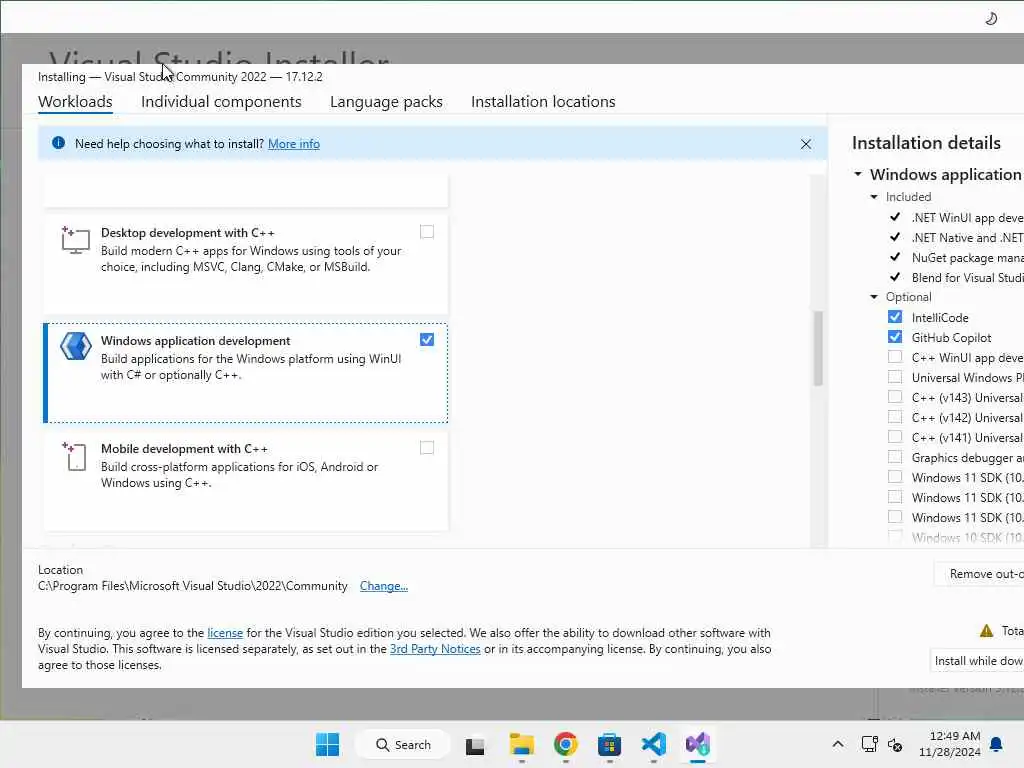Click the install location path text
1024x768 pixels.
193,586
